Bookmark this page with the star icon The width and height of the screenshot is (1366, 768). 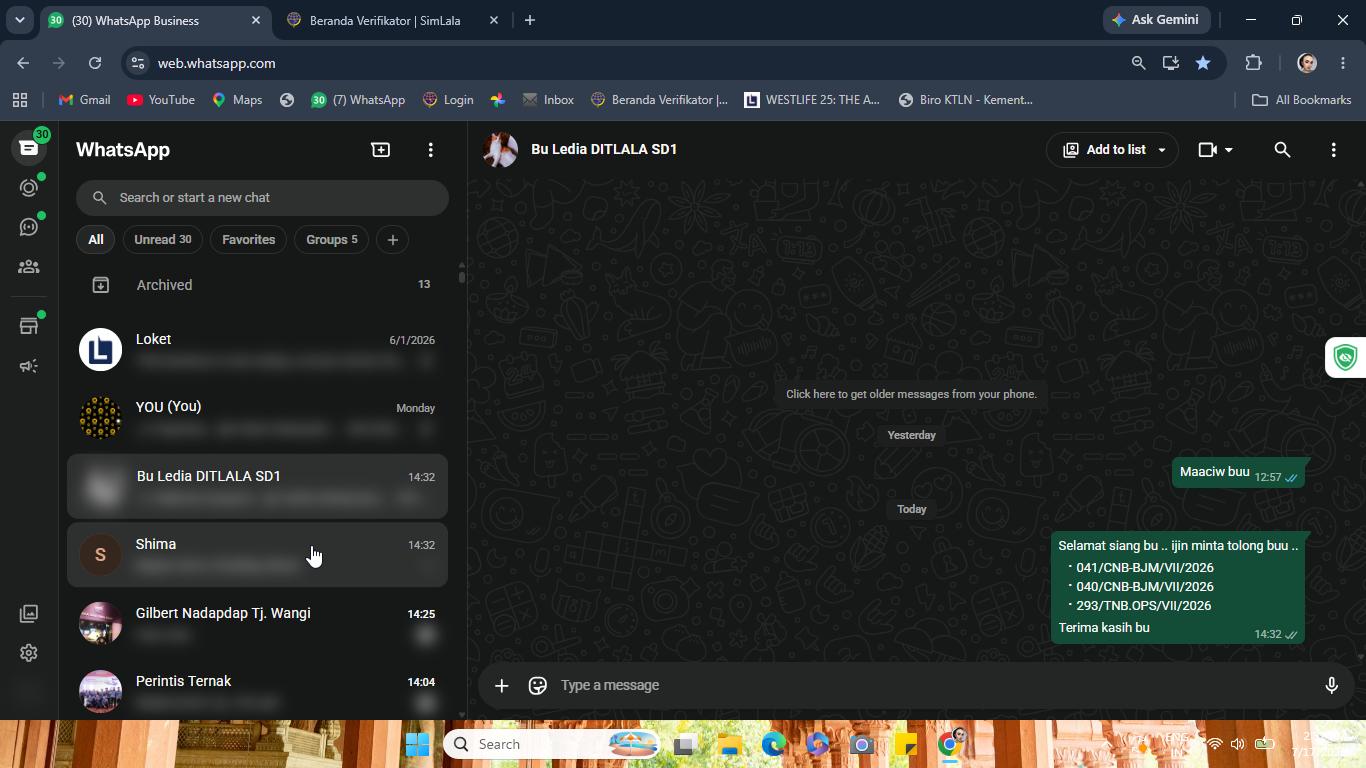click(x=1203, y=63)
